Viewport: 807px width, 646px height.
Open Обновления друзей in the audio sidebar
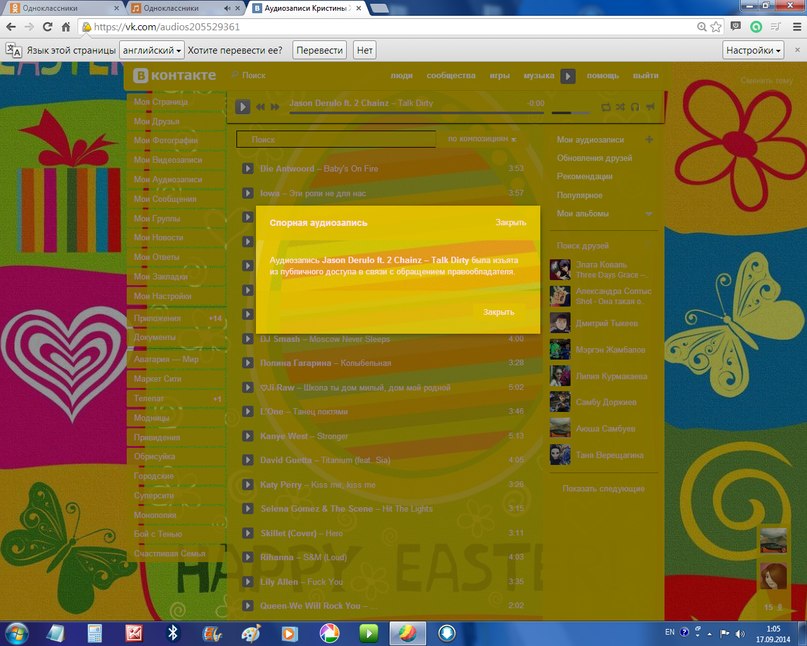click(594, 158)
